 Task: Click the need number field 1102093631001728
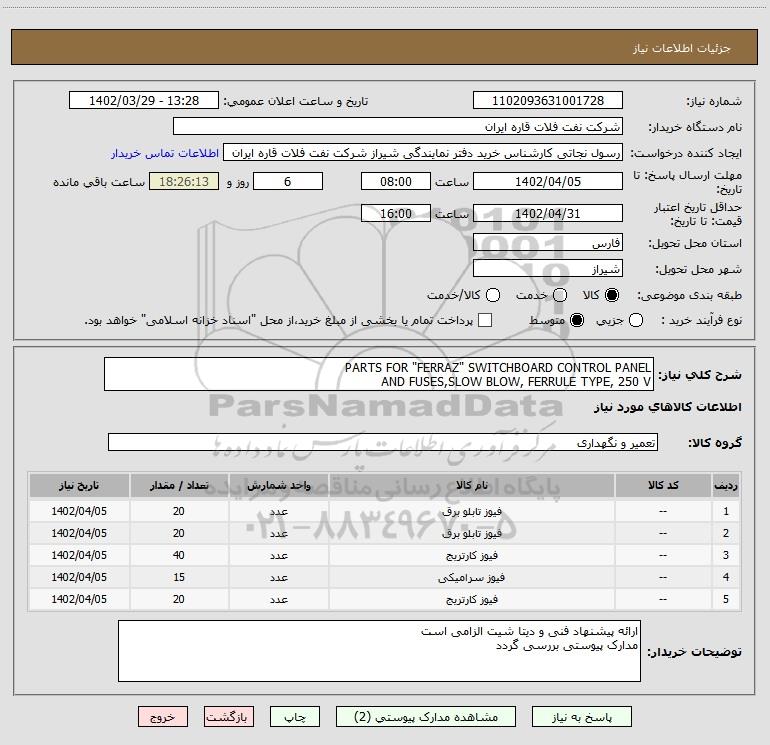548,101
